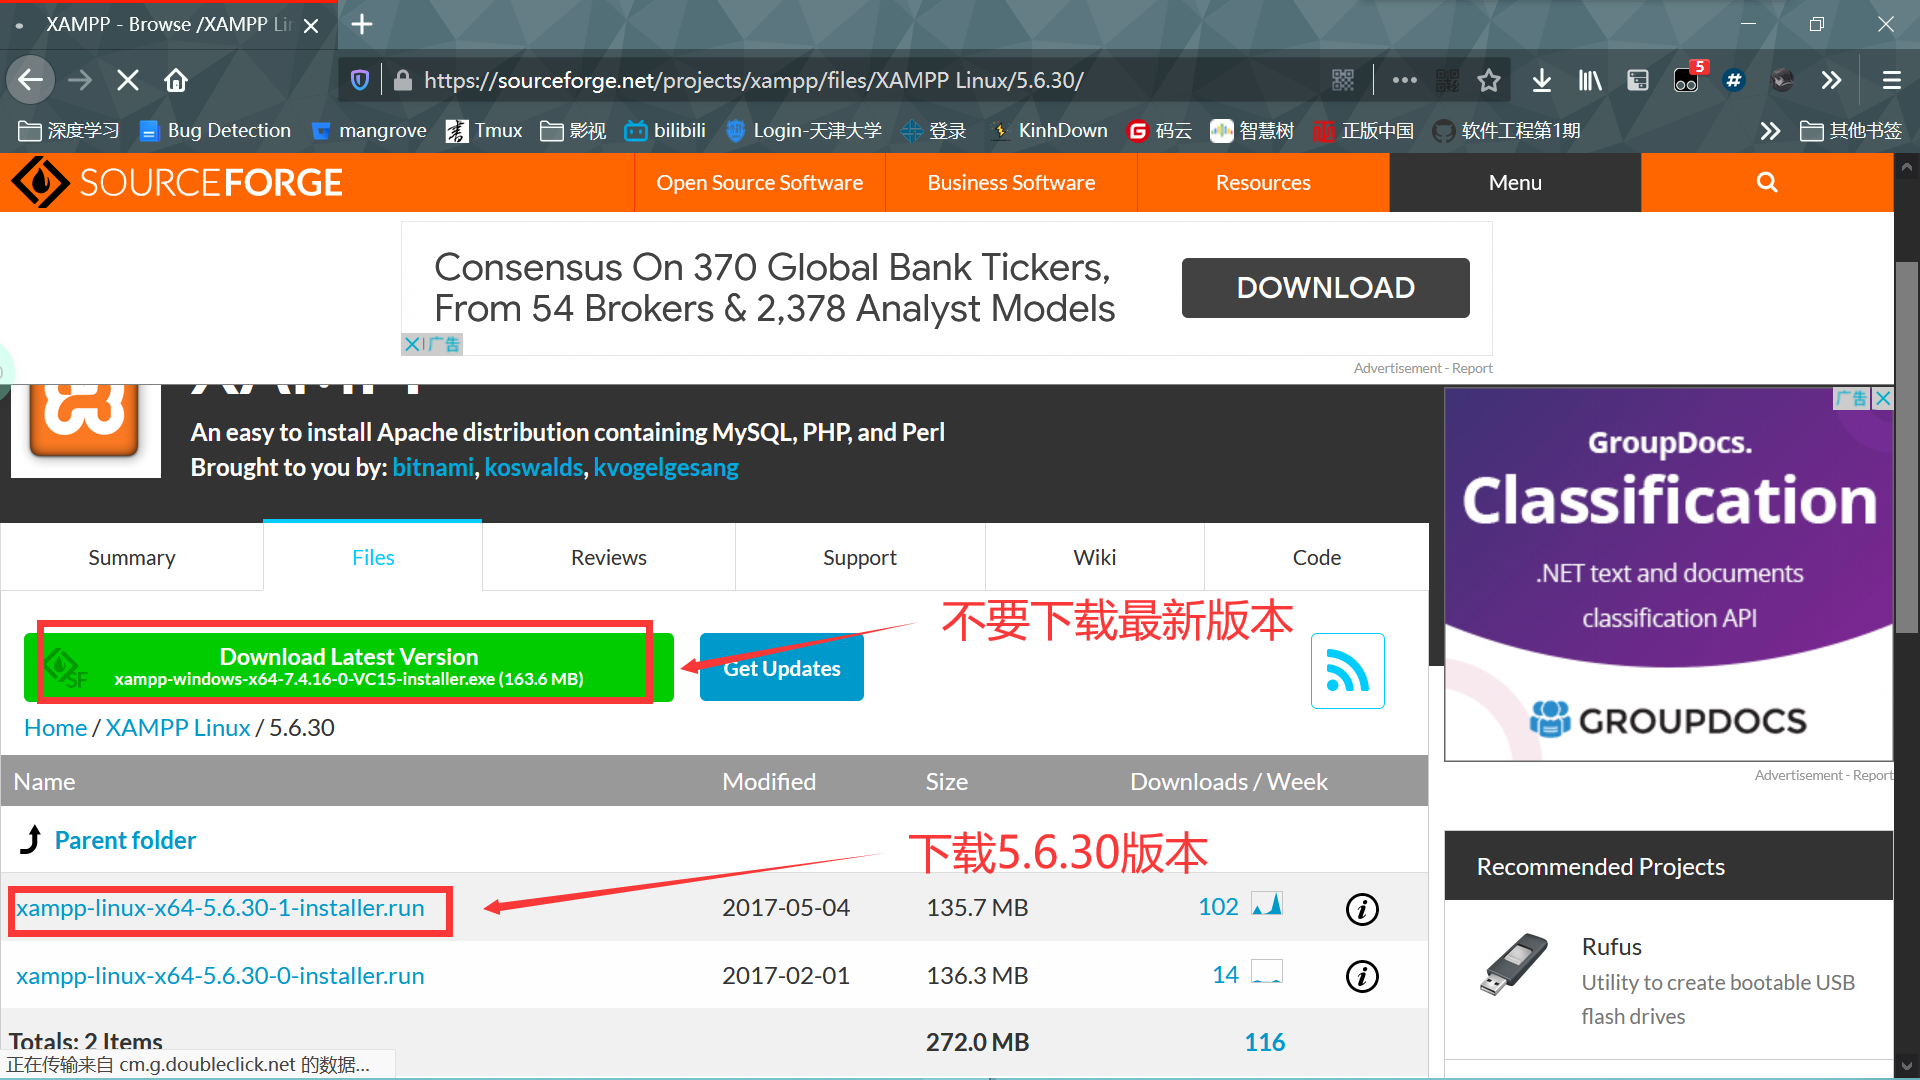Click the ad DOWNLOAD button

tap(1326, 288)
